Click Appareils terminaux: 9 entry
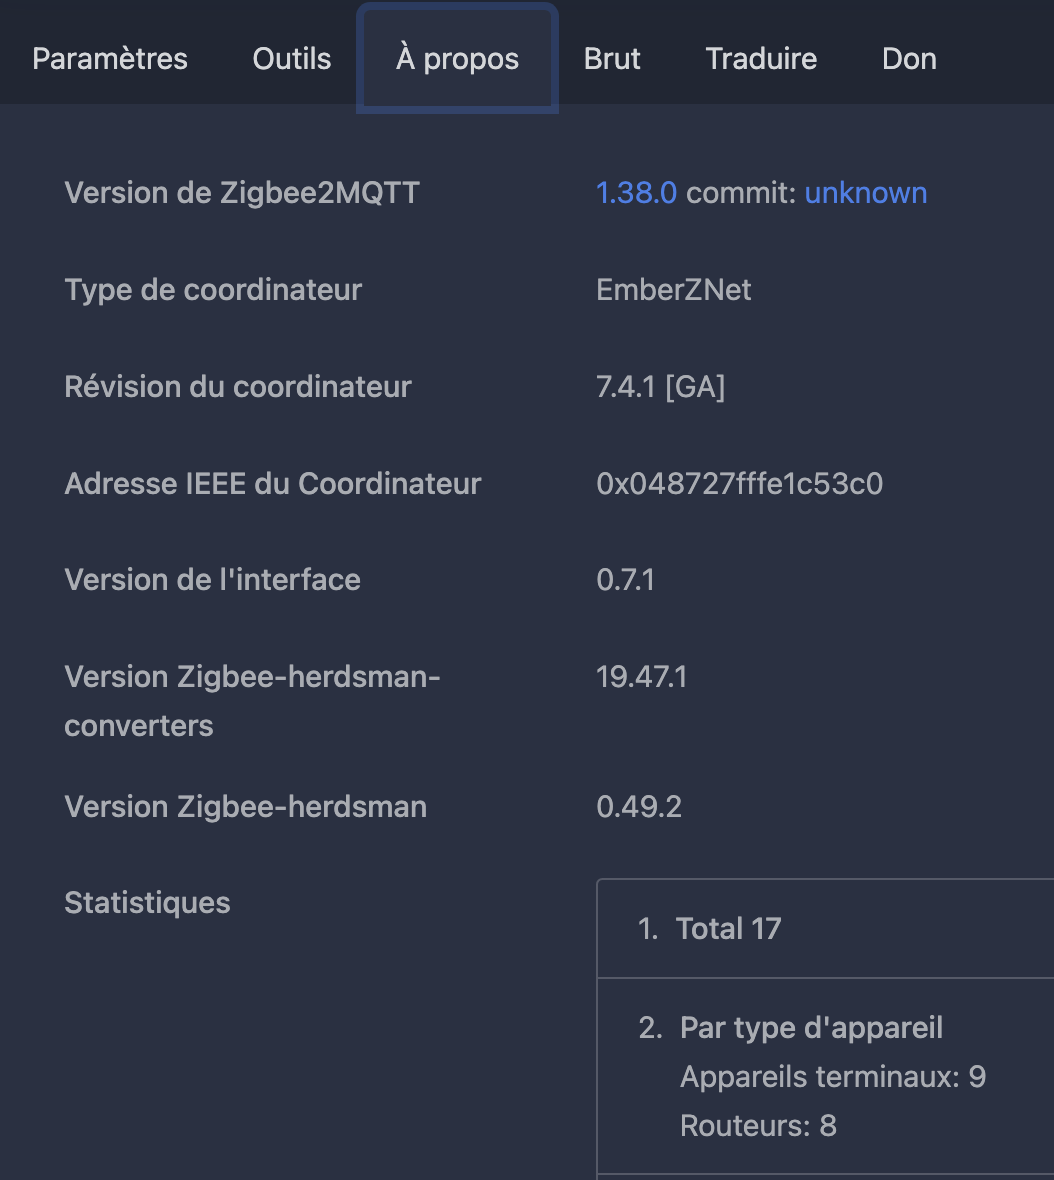The image size is (1054, 1180). [x=833, y=1077]
